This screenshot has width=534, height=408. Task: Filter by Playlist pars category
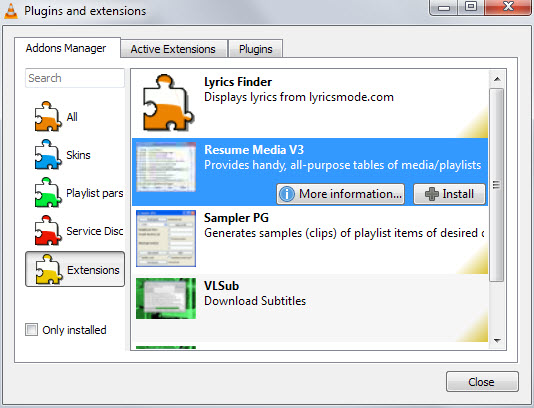(95, 193)
